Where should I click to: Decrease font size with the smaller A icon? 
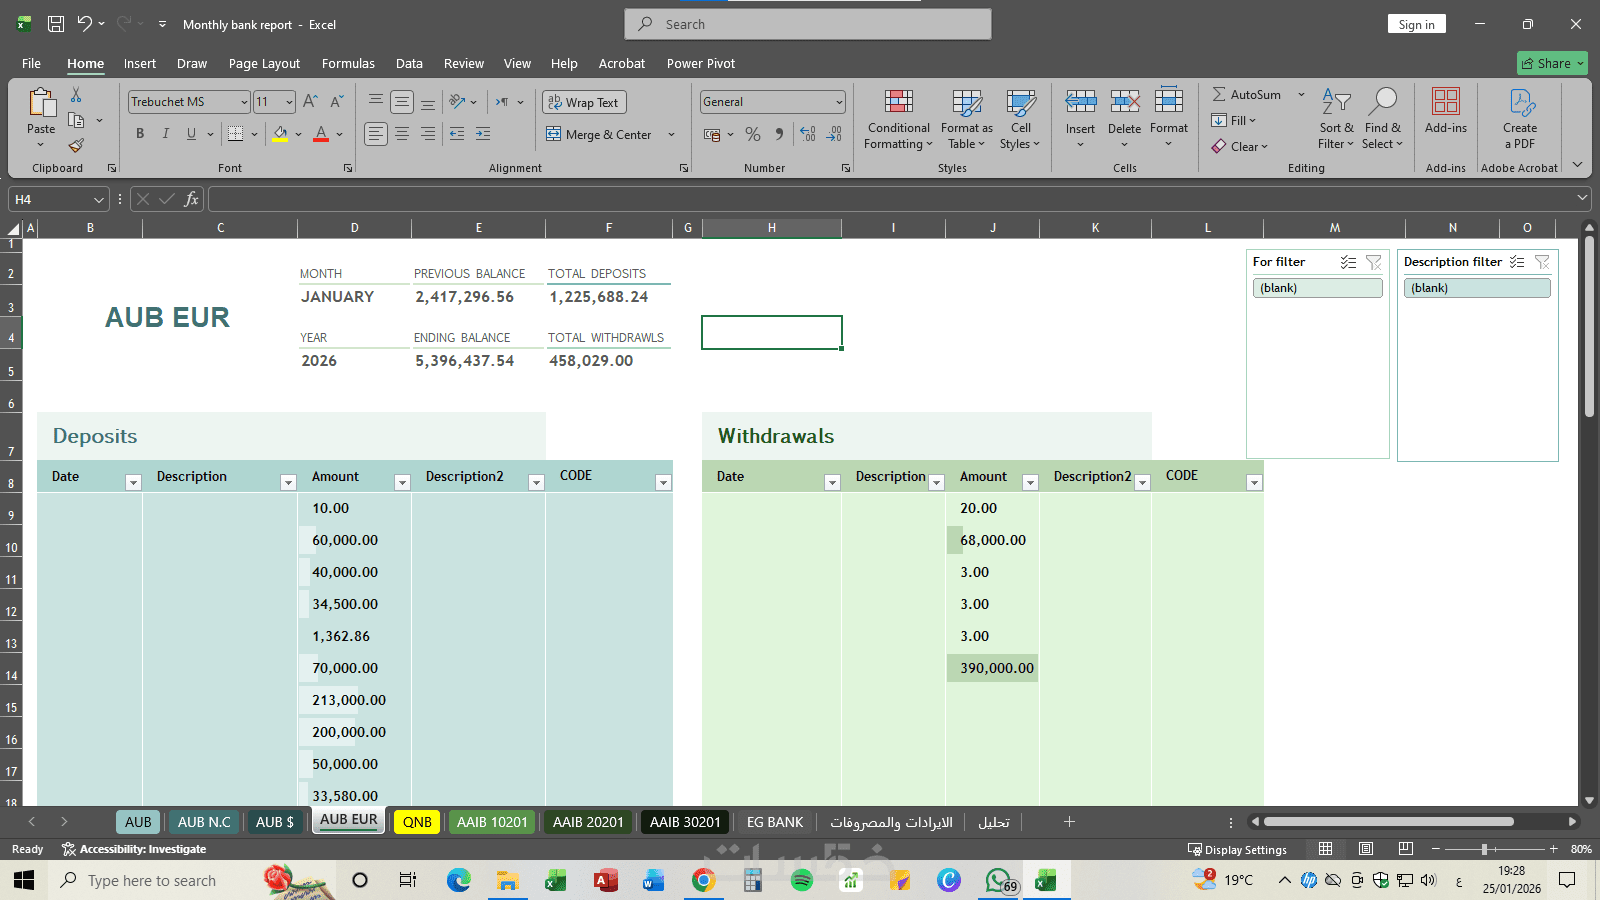pos(337,102)
